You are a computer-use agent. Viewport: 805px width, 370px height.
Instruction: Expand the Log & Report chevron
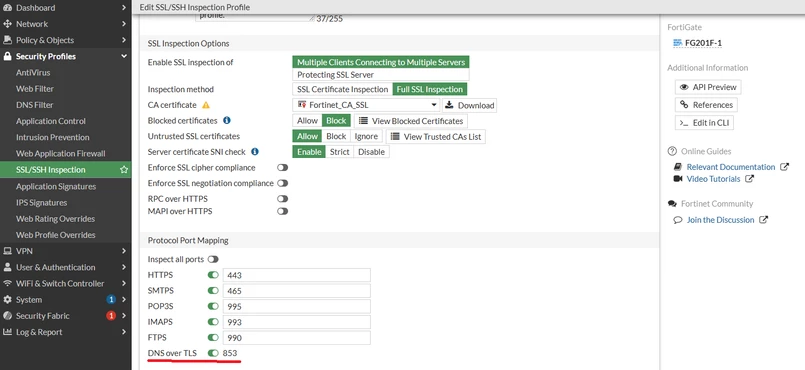[x=124, y=332]
